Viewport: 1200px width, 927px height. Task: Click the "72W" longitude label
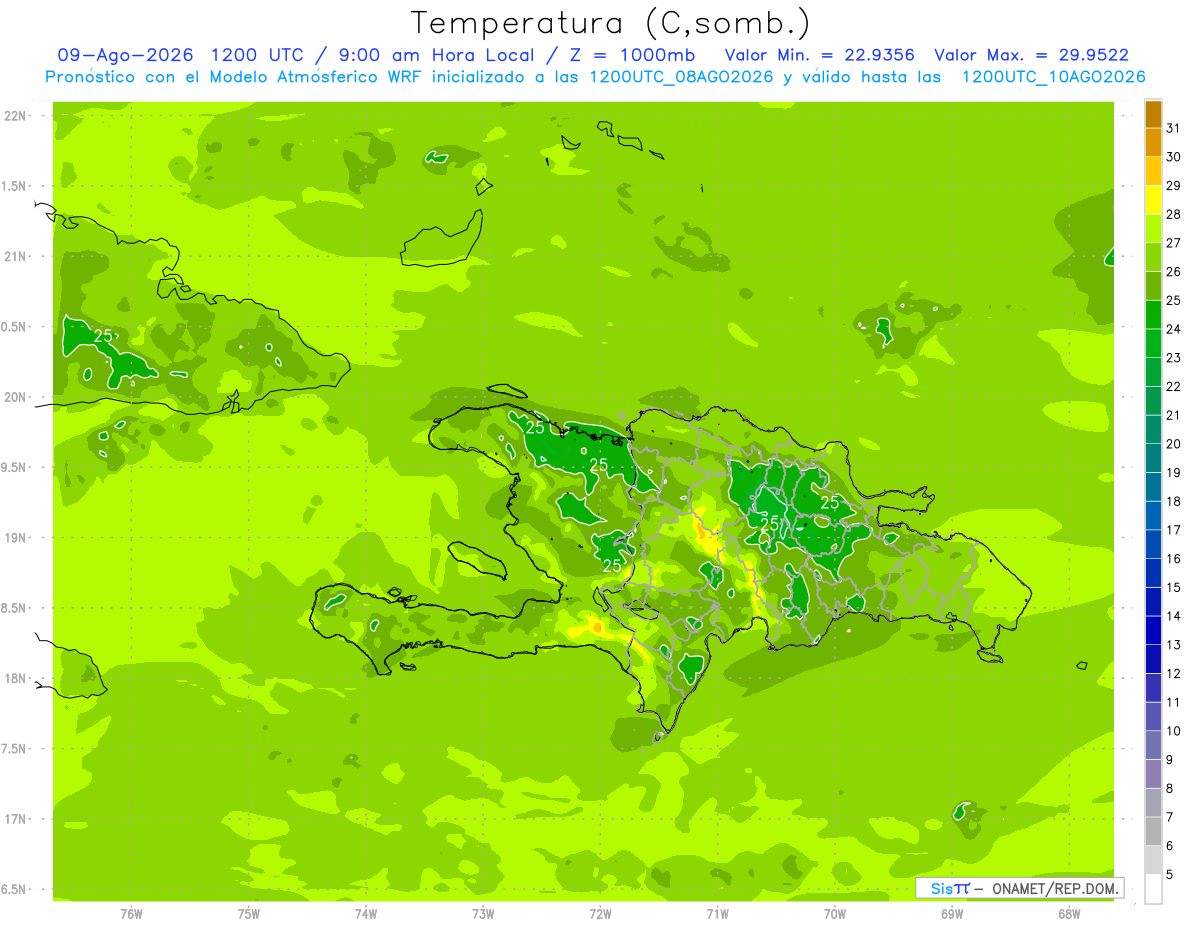click(601, 914)
